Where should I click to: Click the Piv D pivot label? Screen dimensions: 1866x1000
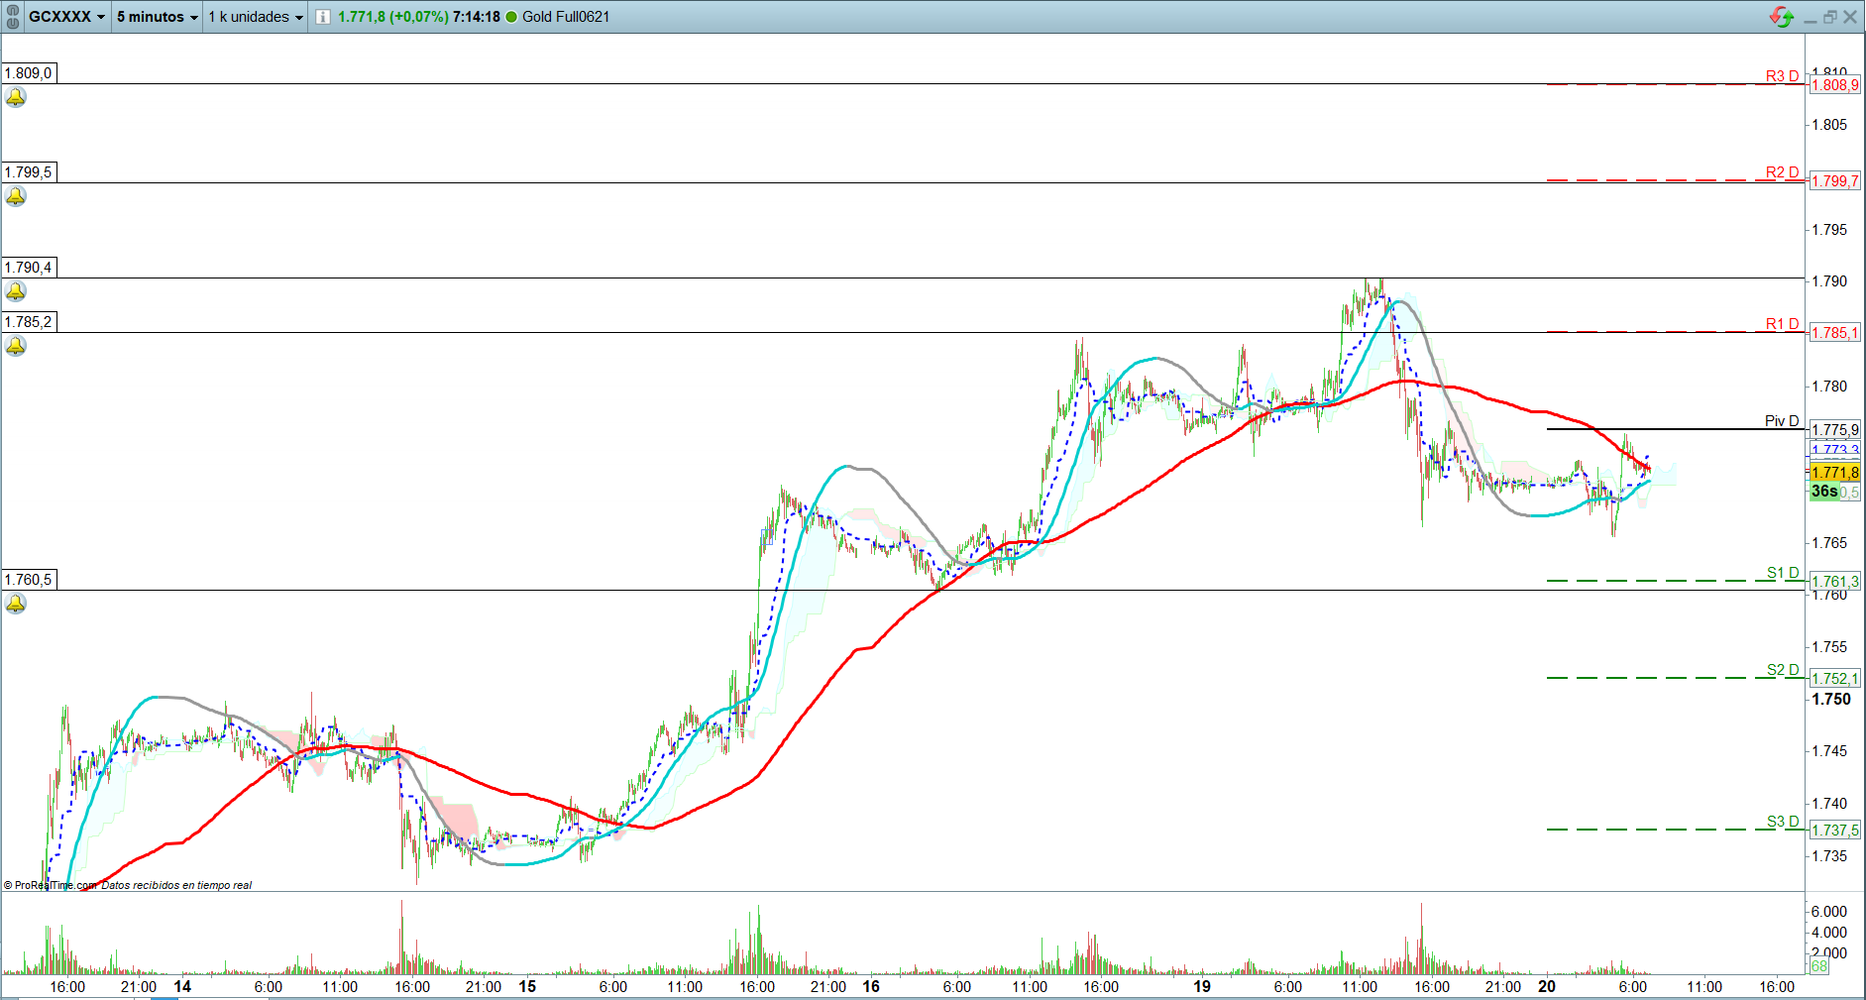(x=1781, y=421)
